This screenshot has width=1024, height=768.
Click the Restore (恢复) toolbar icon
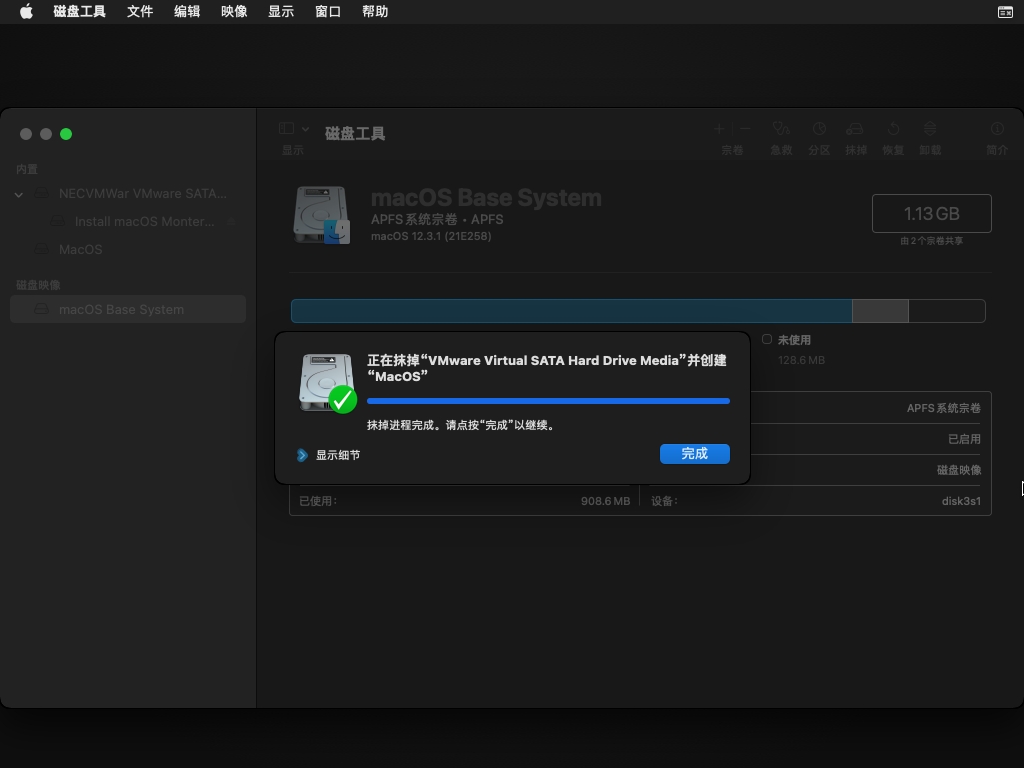point(893,129)
